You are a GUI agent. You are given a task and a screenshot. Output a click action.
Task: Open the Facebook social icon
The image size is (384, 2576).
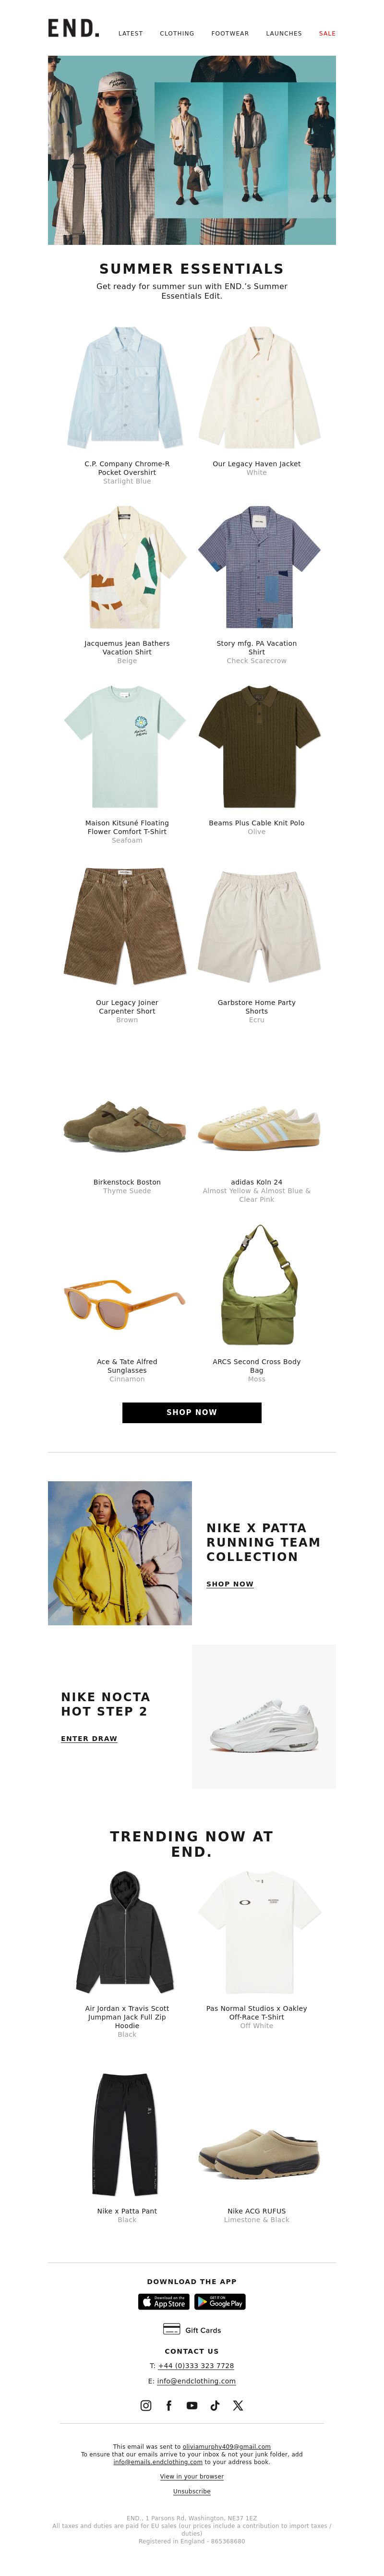pyautogui.click(x=169, y=2405)
